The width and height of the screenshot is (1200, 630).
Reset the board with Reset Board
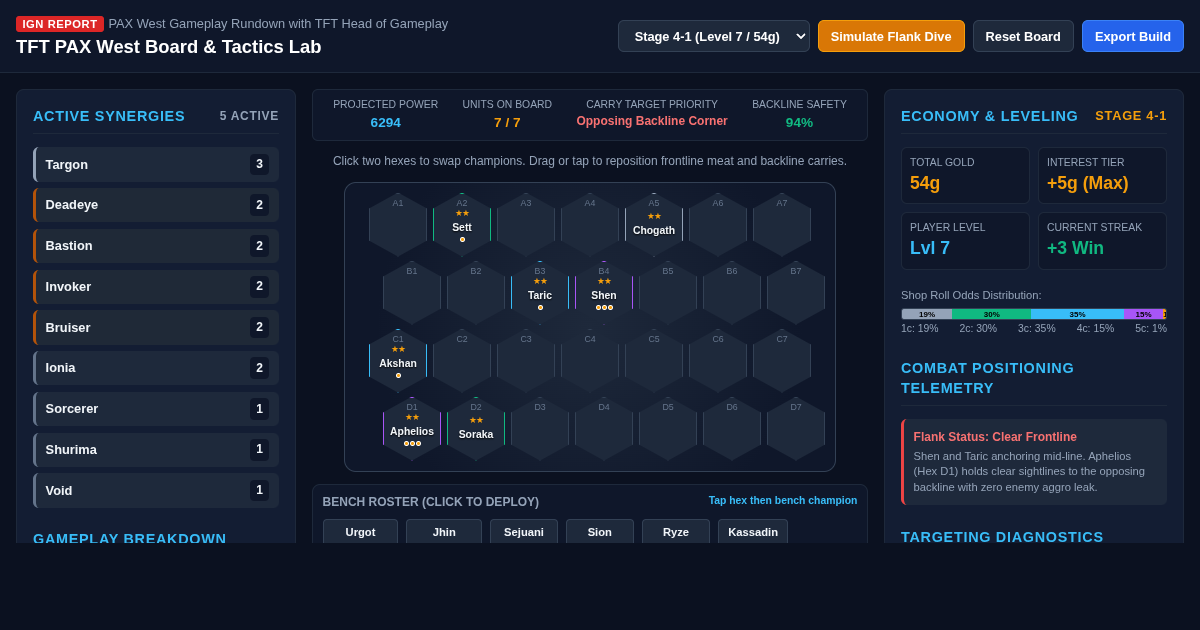coord(1023,36)
